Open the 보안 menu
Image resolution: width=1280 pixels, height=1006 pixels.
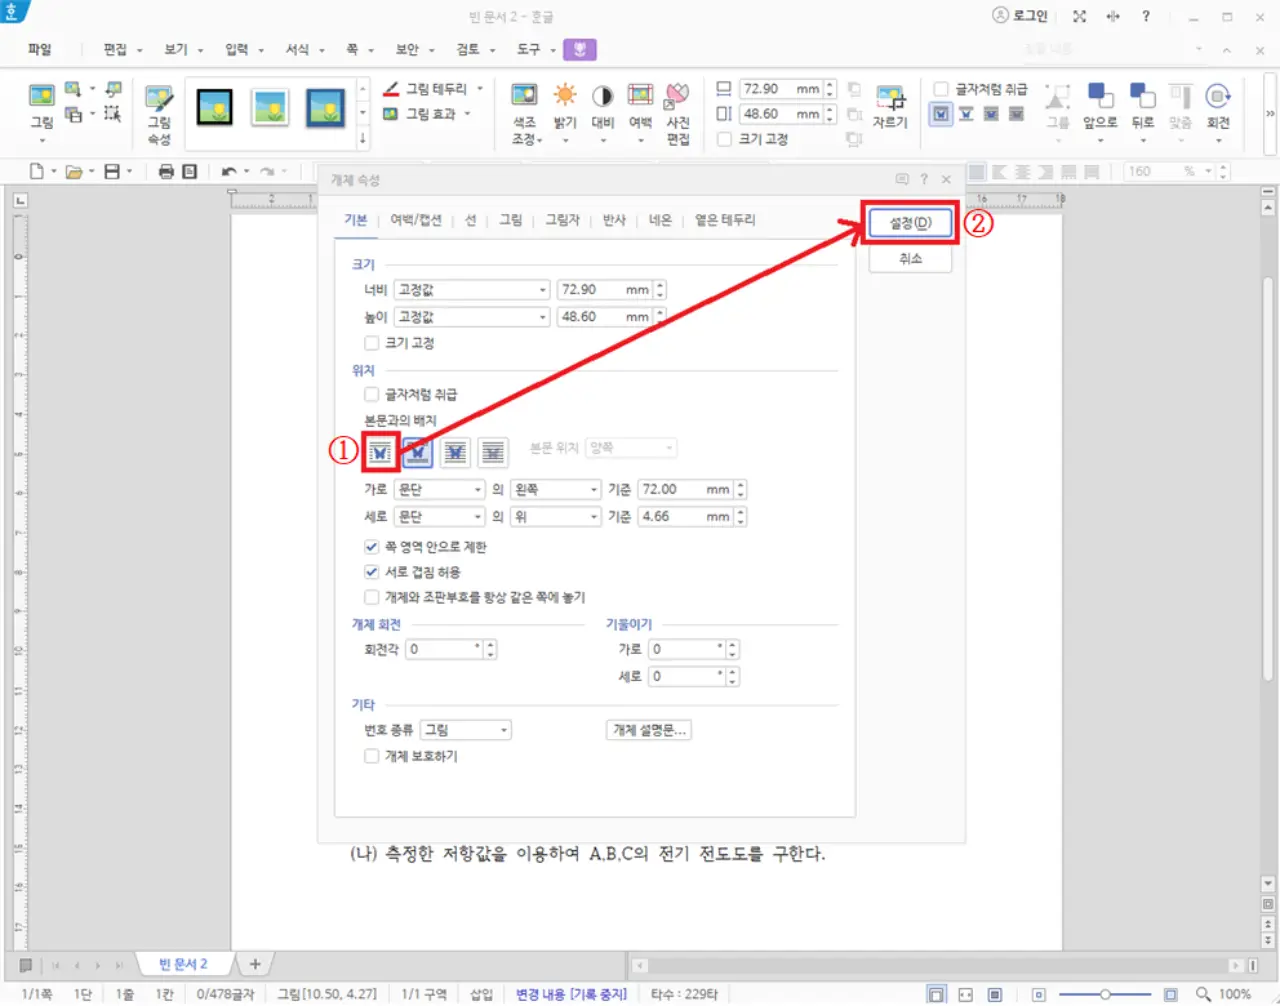tap(407, 48)
